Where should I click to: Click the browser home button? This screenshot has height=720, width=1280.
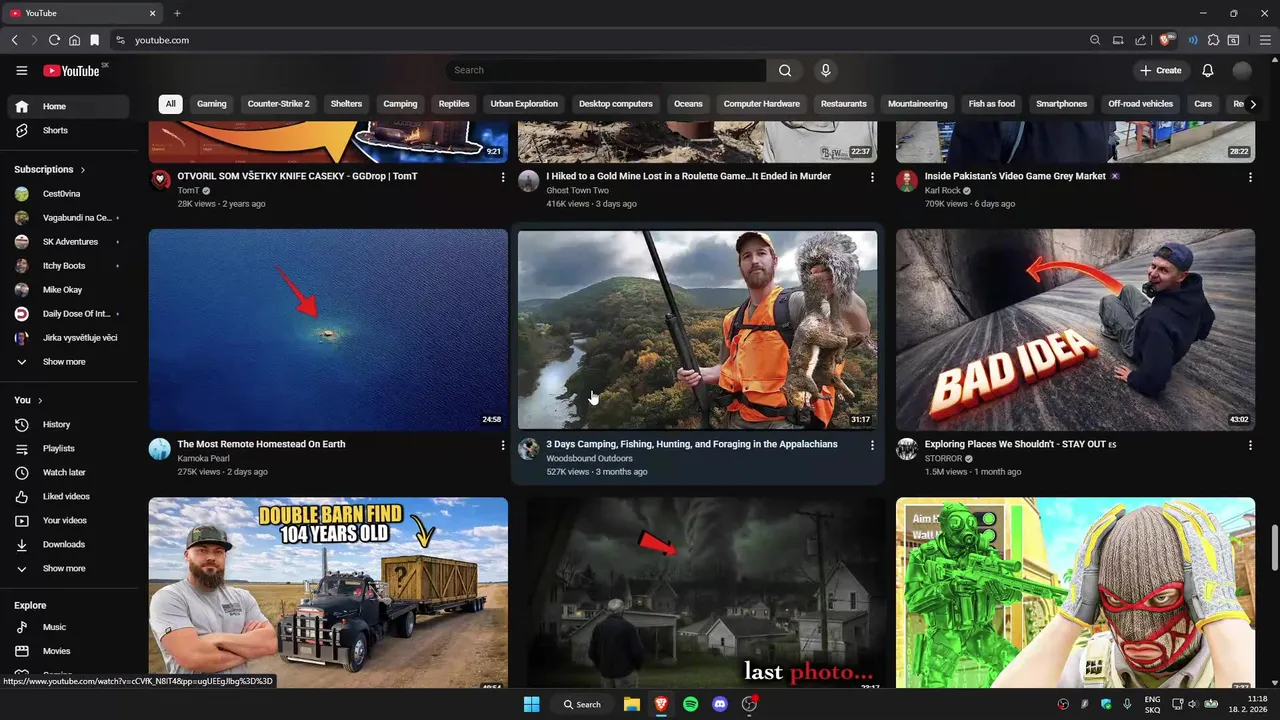tap(74, 40)
